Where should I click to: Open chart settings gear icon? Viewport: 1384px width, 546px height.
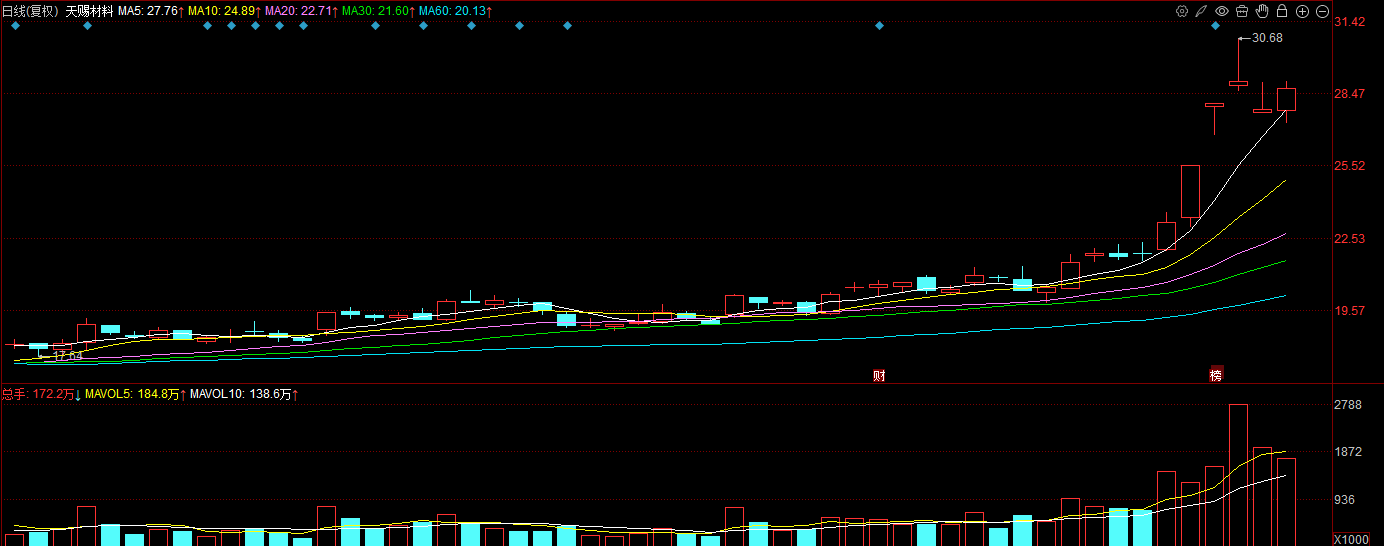pyautogui.click(x=1182, y=11)
